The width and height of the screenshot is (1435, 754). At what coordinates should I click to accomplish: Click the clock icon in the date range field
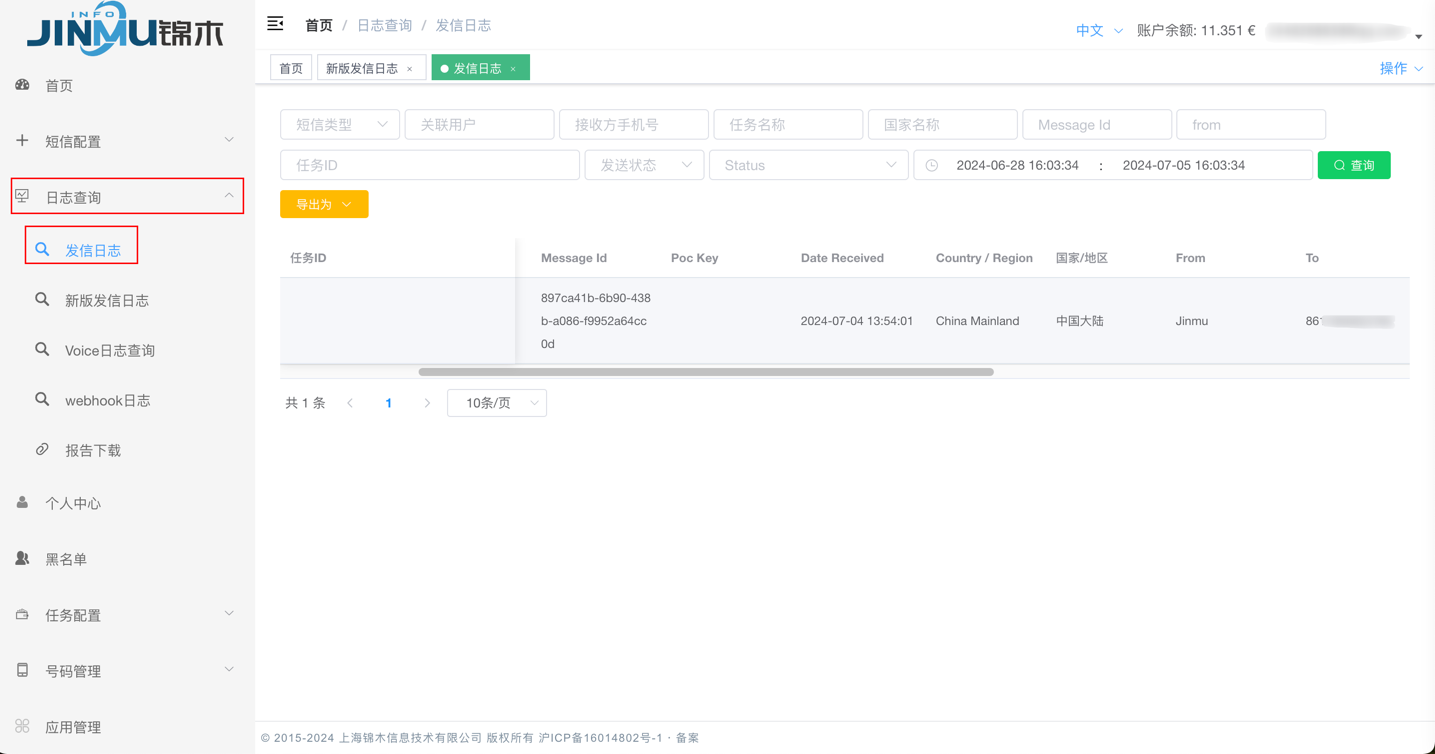coord(932,165)
